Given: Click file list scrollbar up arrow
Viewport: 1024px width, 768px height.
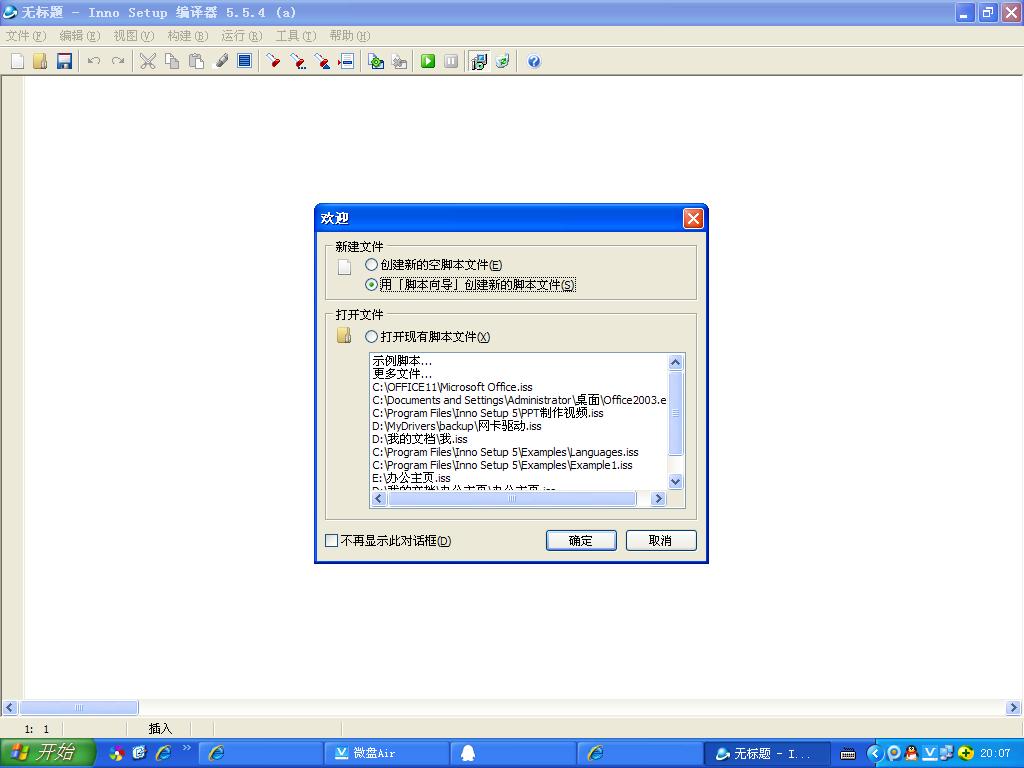Looking at the screenshot, I should (676, 362).
